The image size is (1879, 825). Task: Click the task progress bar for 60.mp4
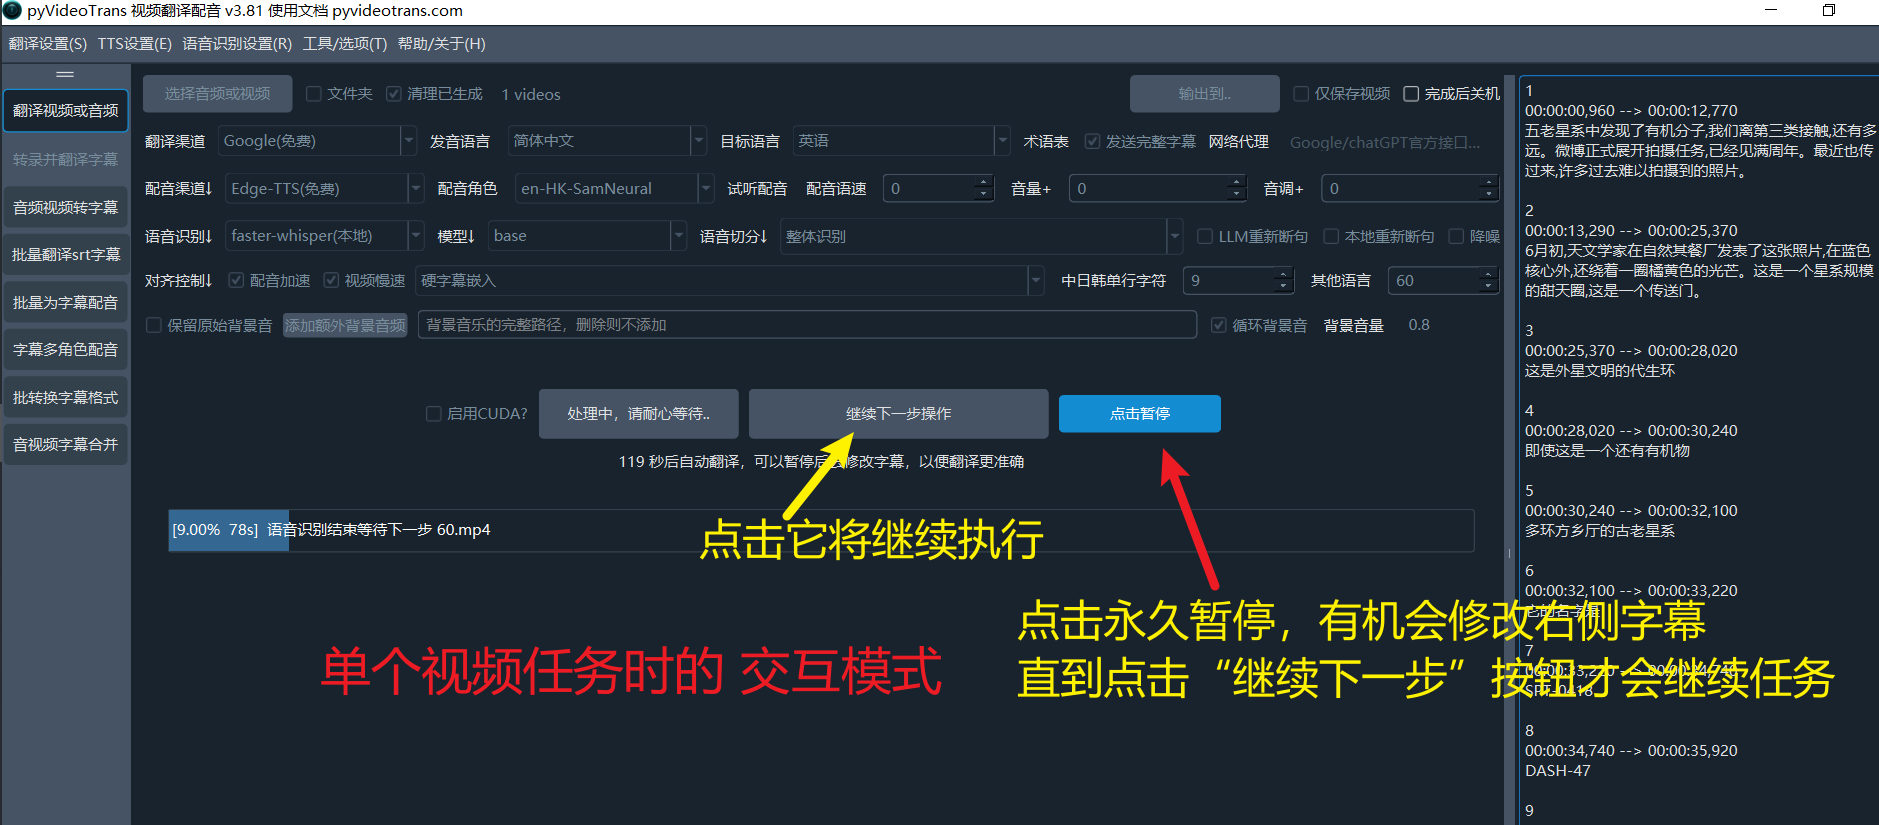pyautogui.click(x=820, y=530)
